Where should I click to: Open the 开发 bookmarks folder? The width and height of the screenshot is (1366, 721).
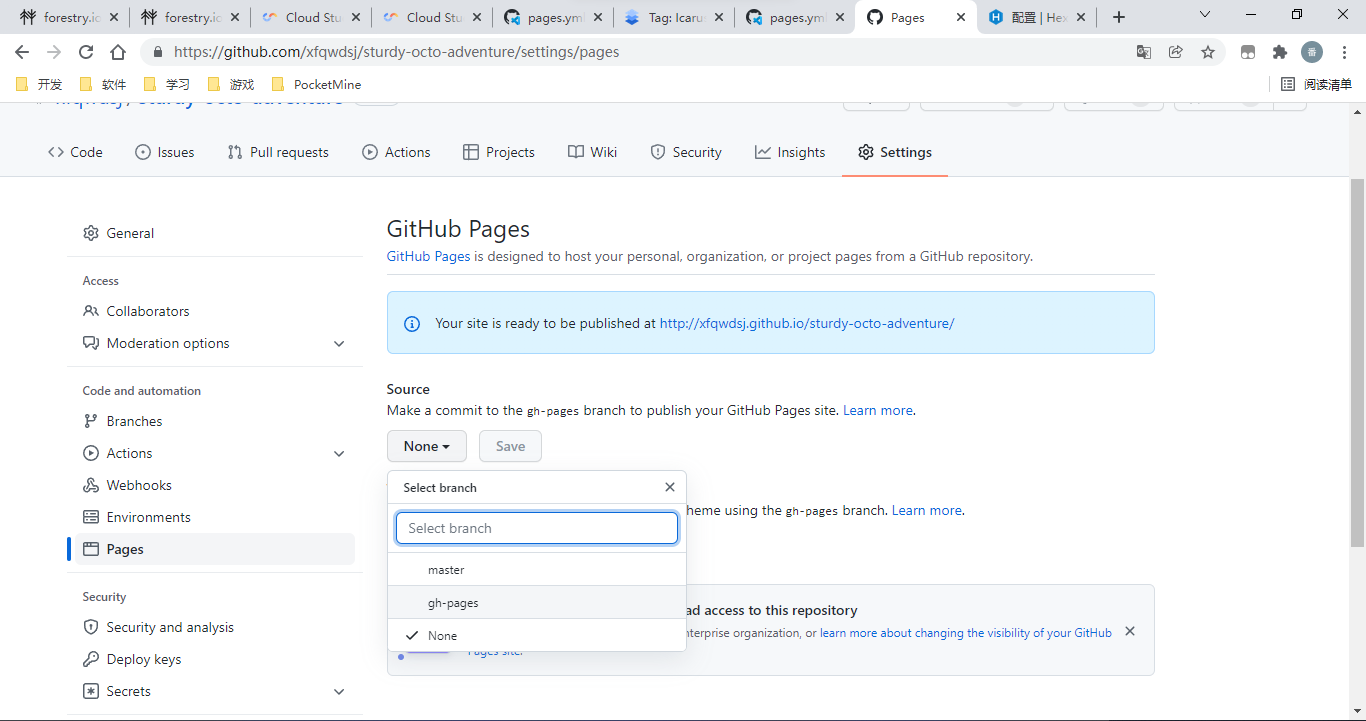pos(40,84)
